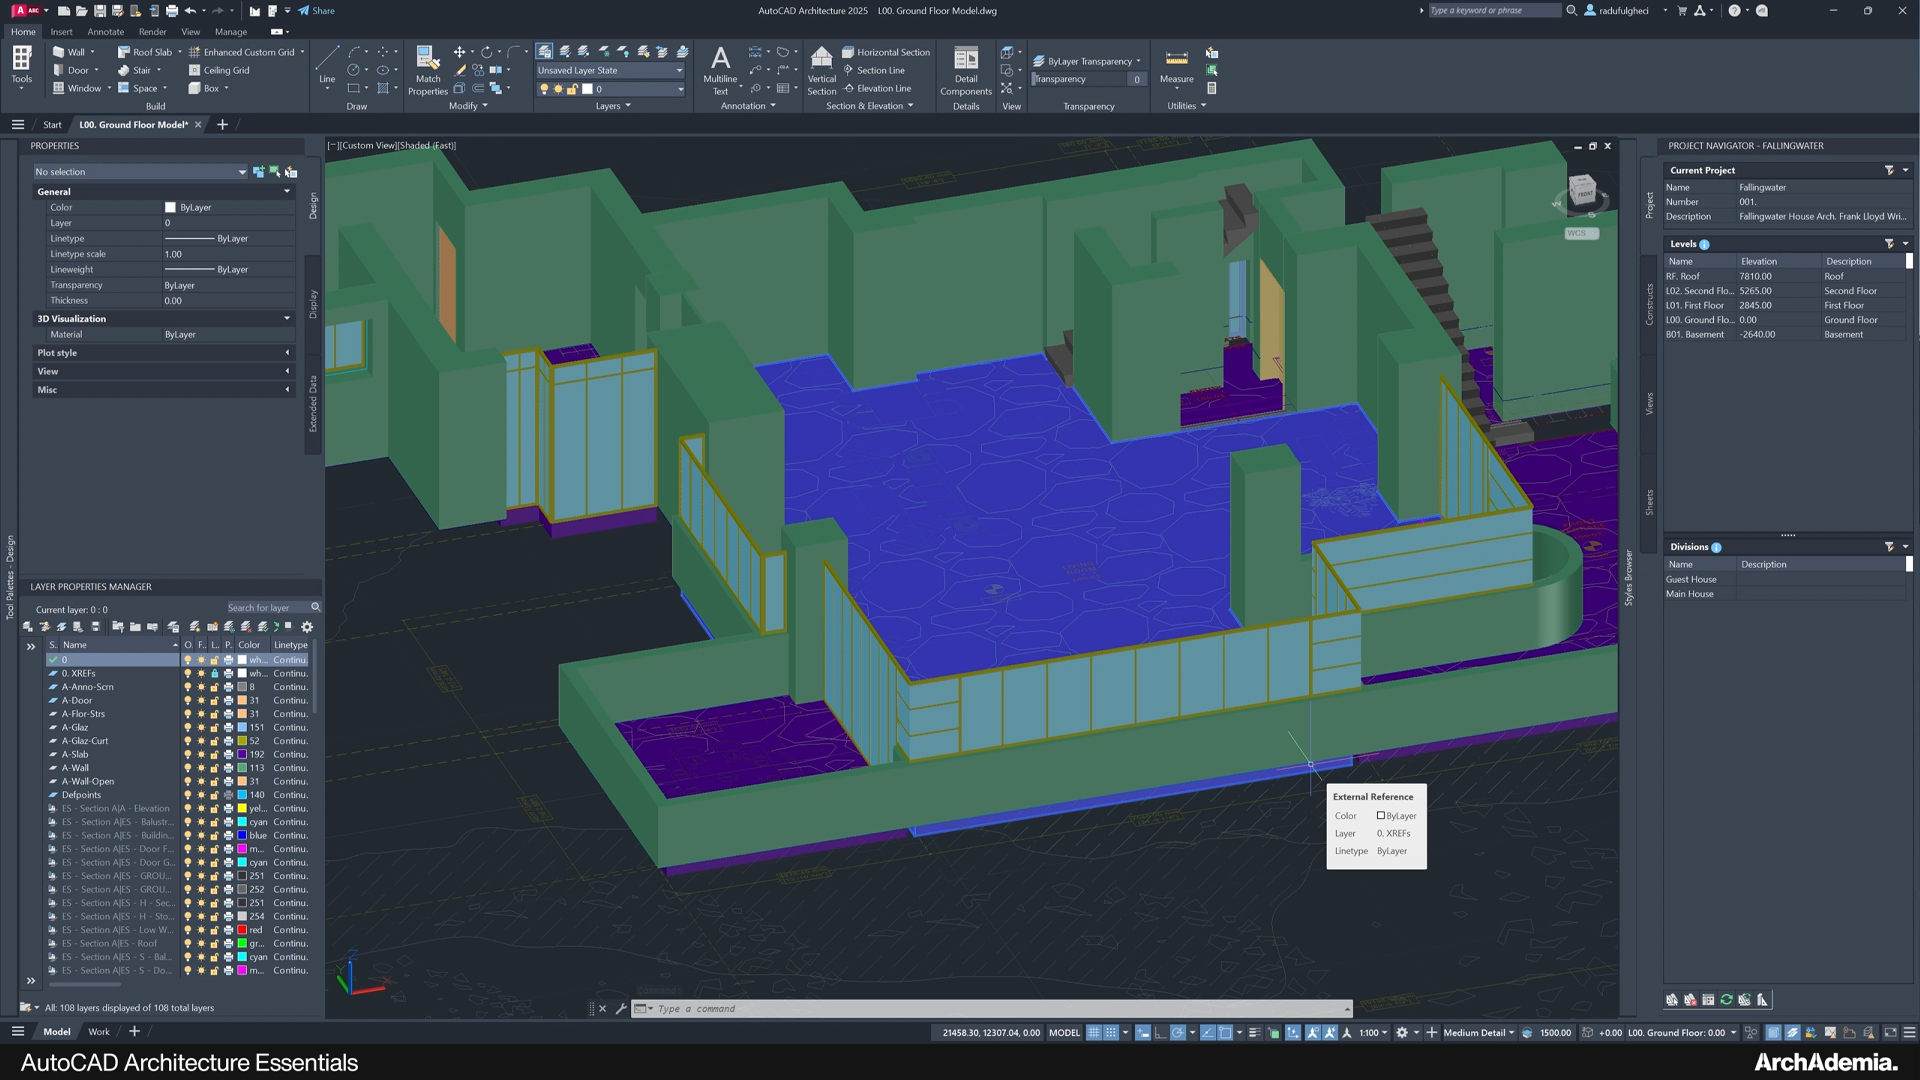Screen dimensions: 1920x1080
Task: Click Main House in the Divisions list
Action: [1690, 593]
